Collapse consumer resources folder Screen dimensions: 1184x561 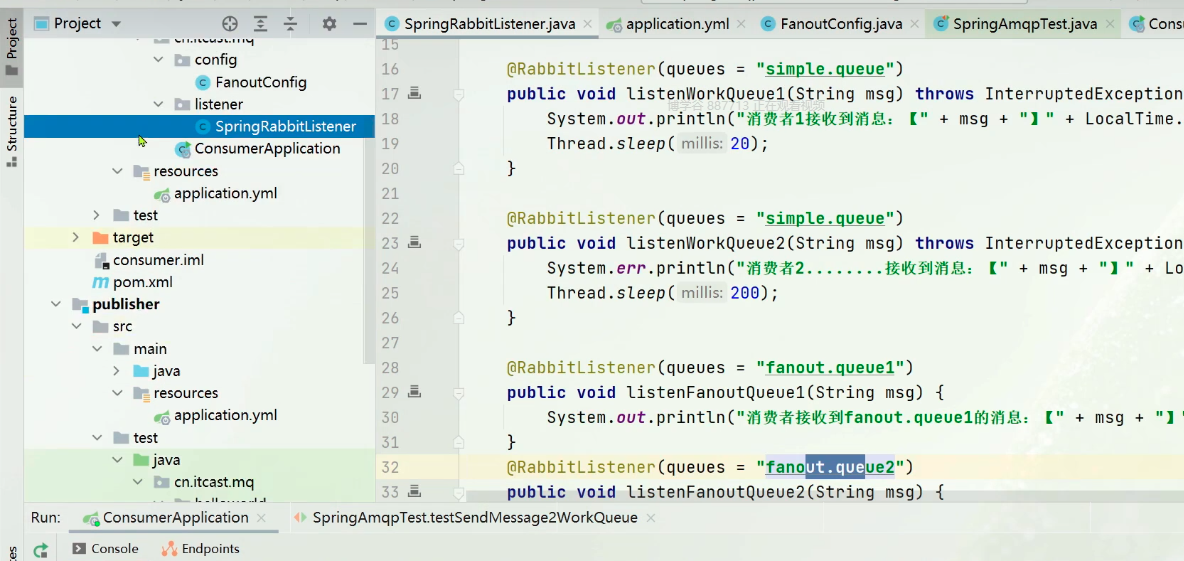(117, 171)
